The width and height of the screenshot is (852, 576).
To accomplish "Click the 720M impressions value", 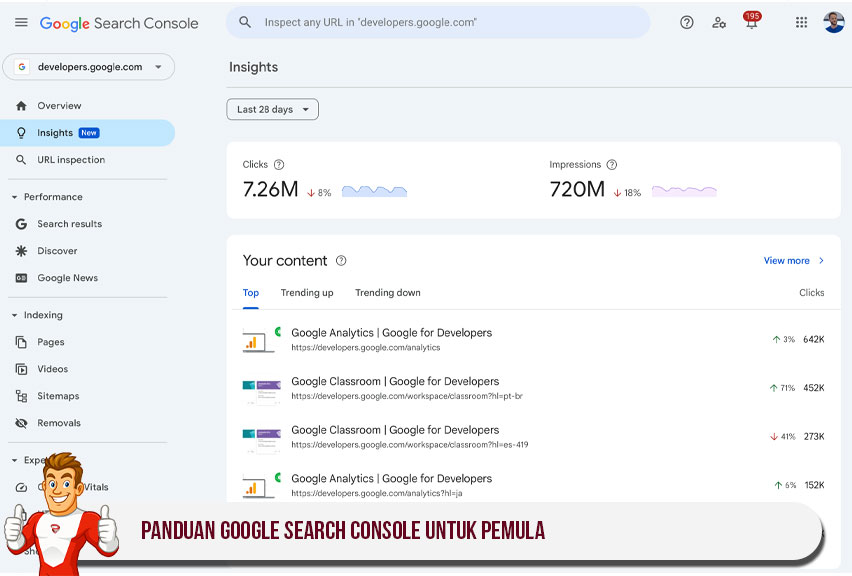I will (577, 190).
